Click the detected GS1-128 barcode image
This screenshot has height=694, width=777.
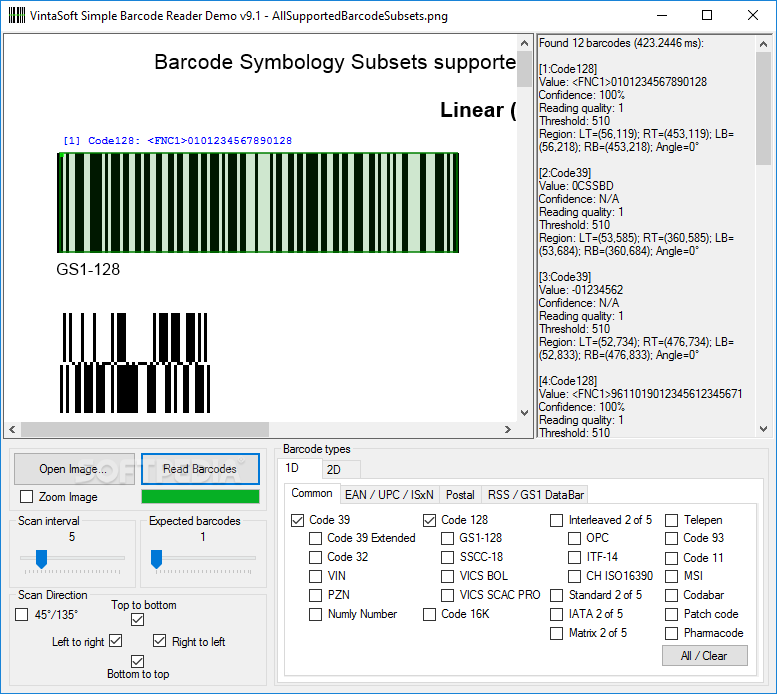[258, 203]
